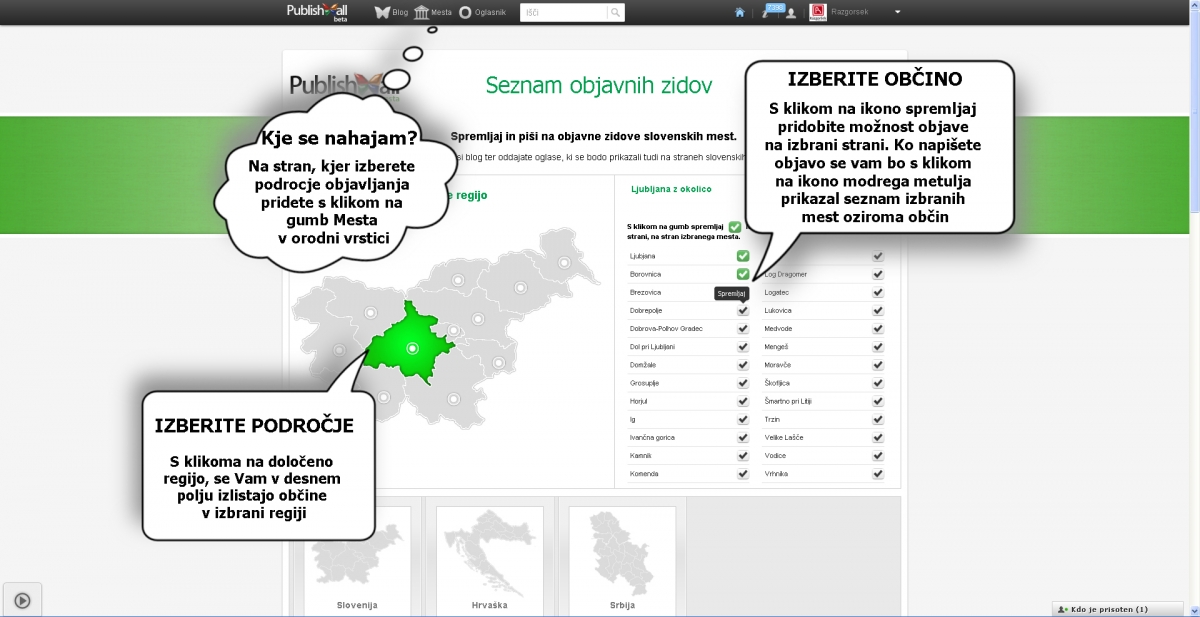Toggle follow checkbox next to Vrhnika
The width and height of the screenshot is (1200, 617).
coord(877,474)
